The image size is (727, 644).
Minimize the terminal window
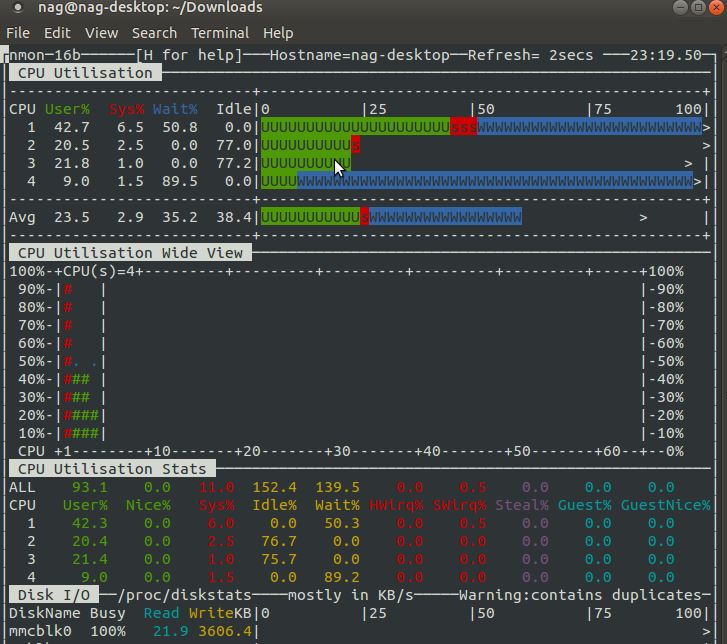pyautogui.click(x=680, y=7)
